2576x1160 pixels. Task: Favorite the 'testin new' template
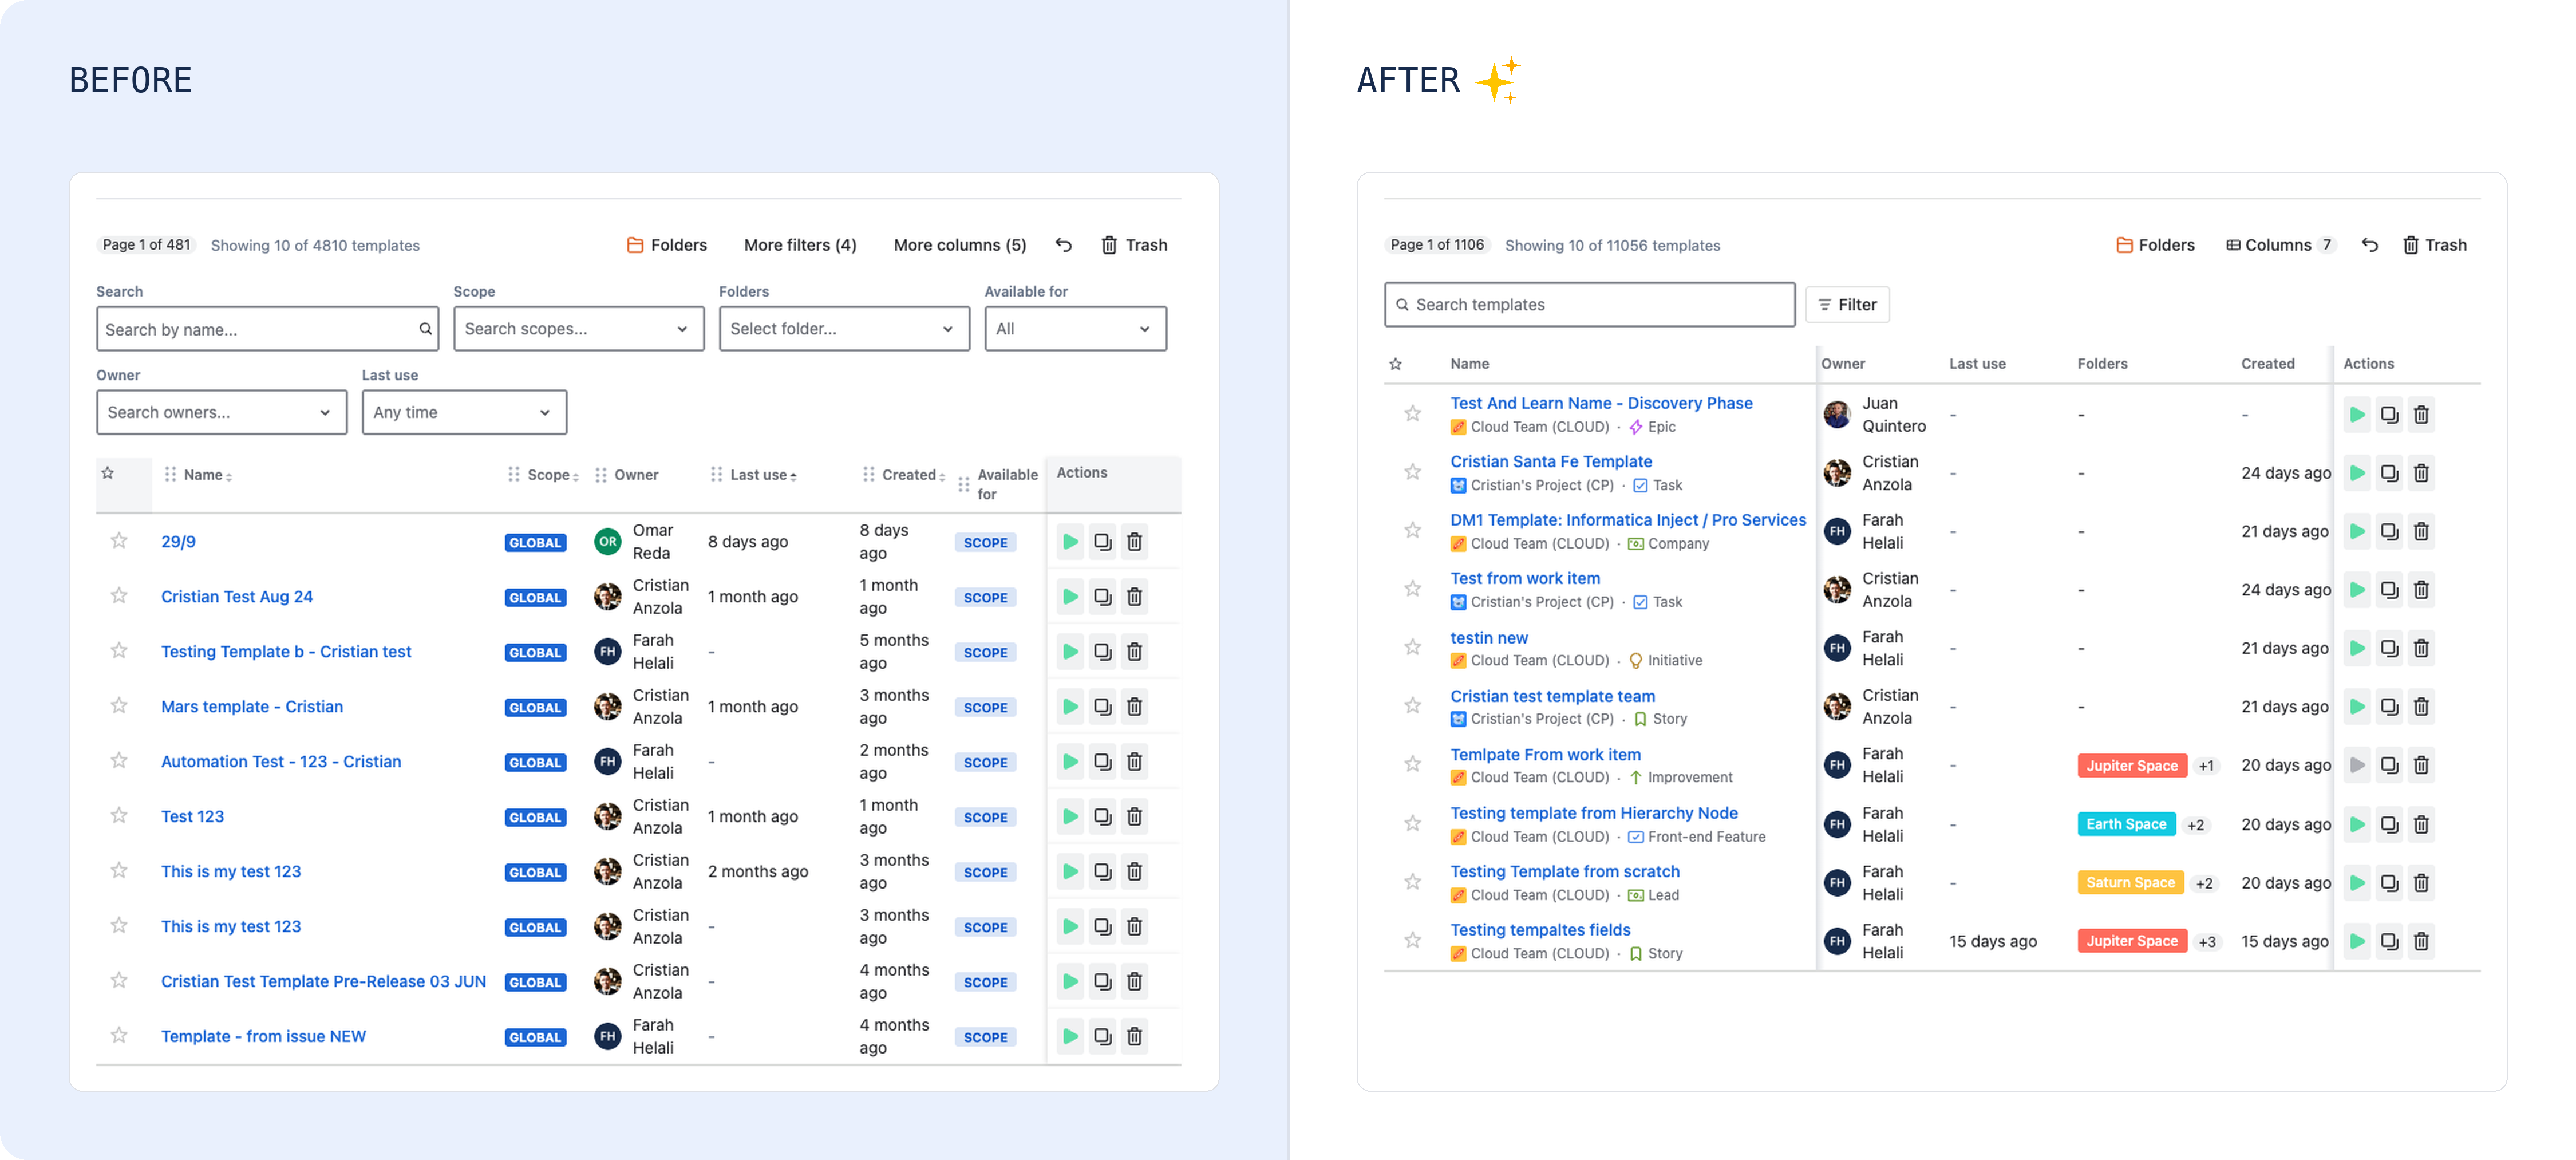pos(1412,648)
